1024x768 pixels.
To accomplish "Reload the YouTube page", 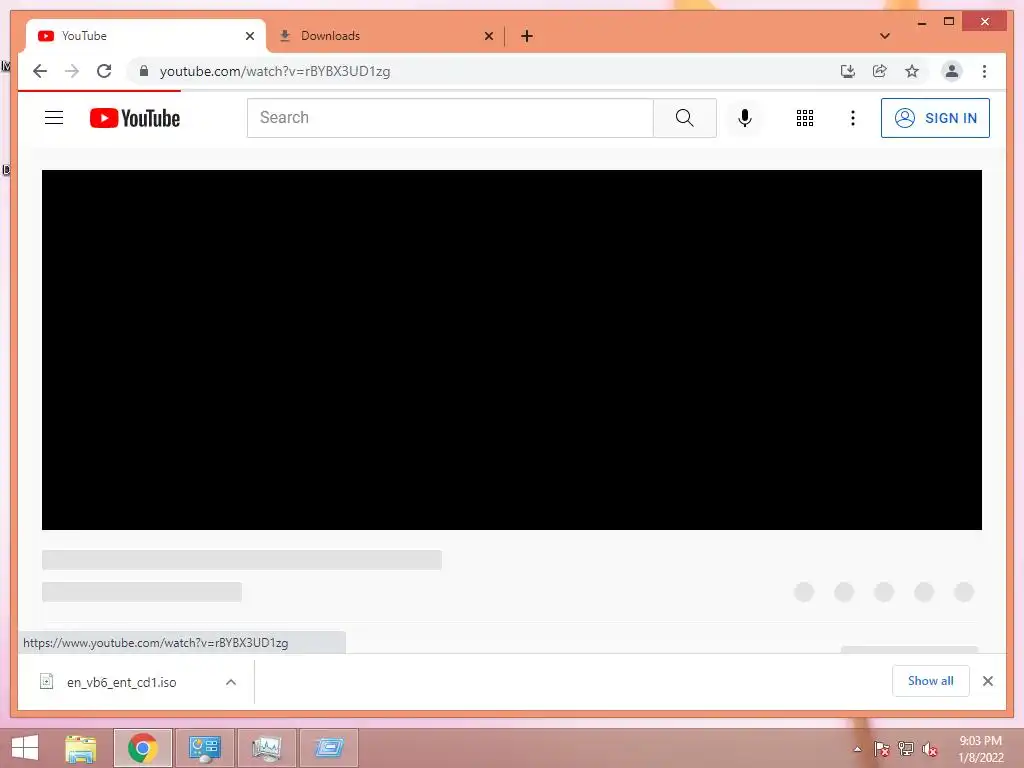I will 104,71.
